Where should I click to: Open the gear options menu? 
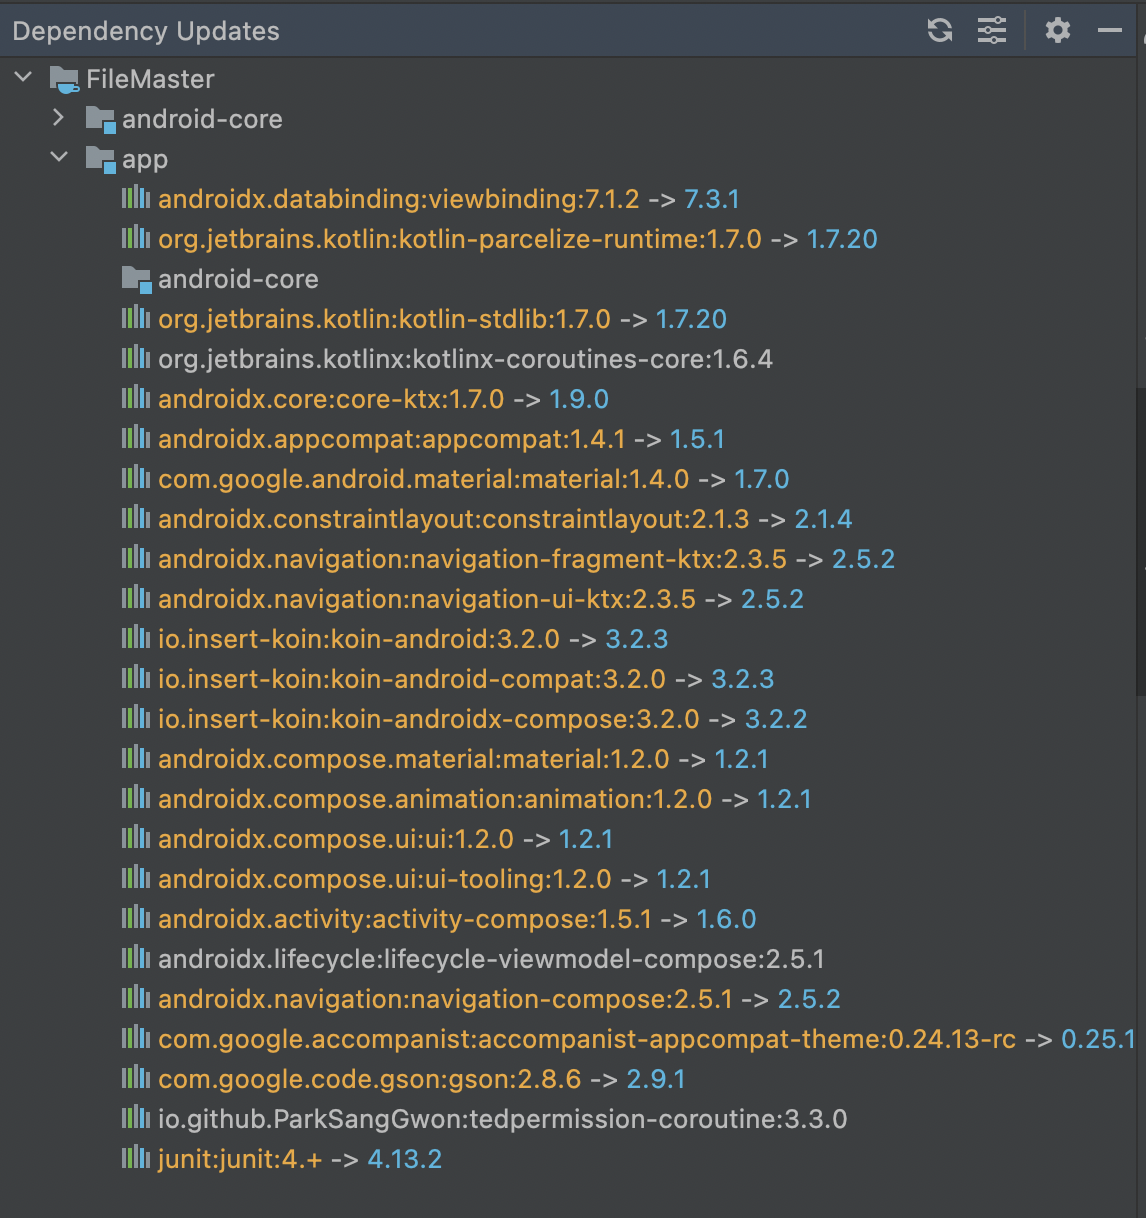click(1058, 30)
